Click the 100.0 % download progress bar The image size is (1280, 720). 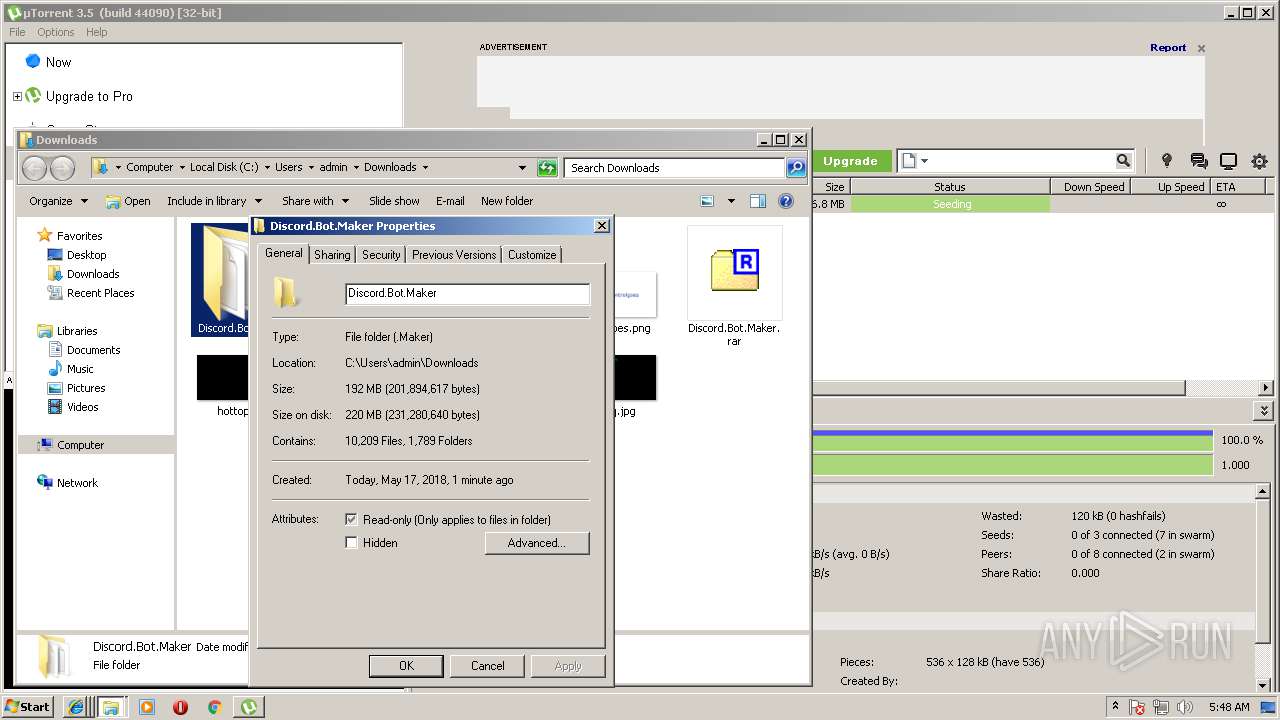point(1012,440)
